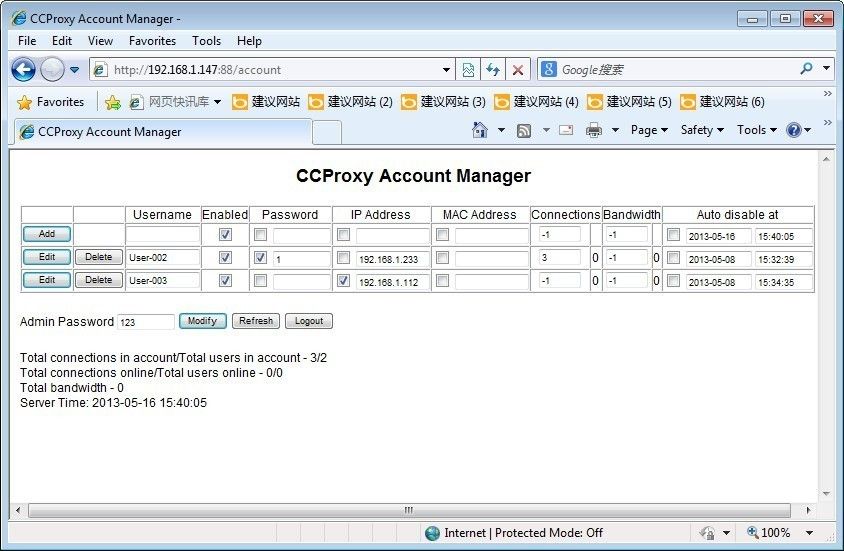Click the RSS feeds icon
The height and width of the screenshot is (551, 844).
[x=524, y=130]
